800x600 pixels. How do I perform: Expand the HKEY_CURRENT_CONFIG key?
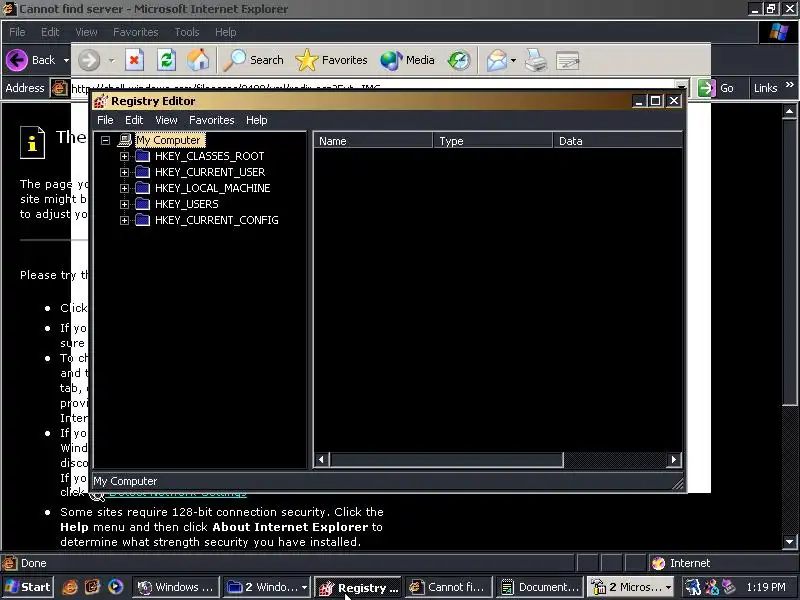pos(124,220)
